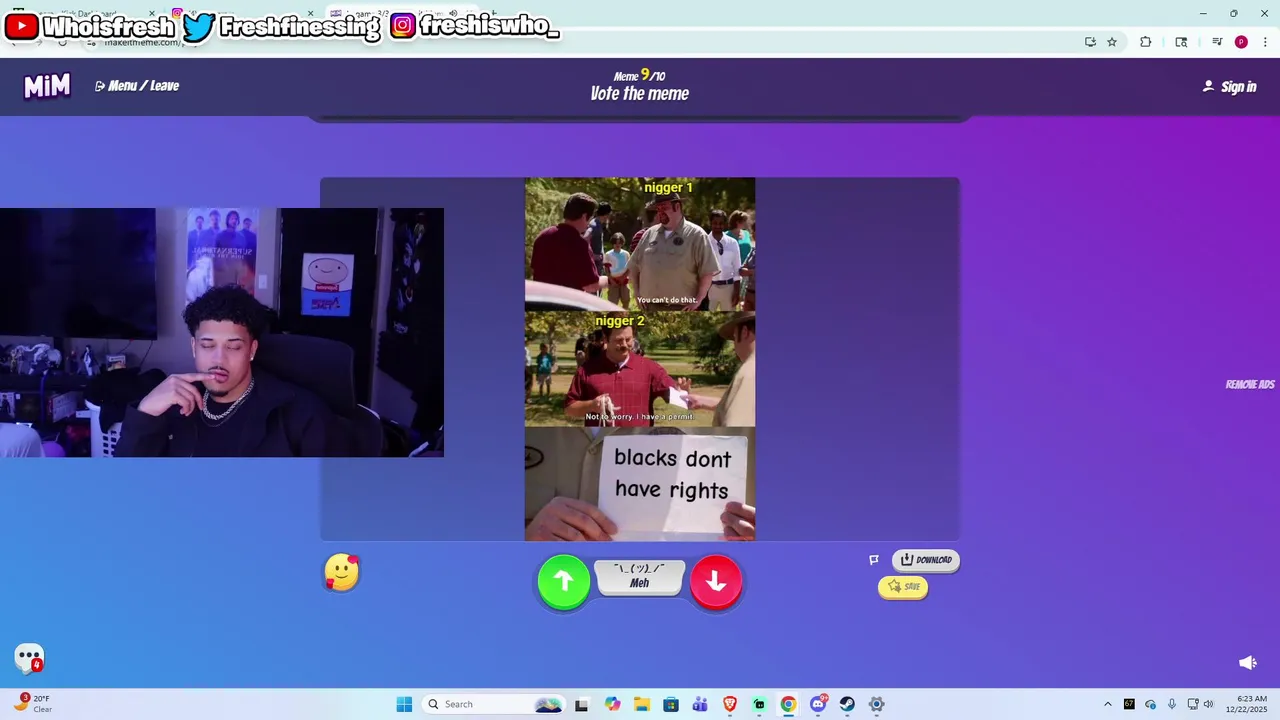The width and height of the screenshot is (1280, 720).
Task: Open the media controls icon
Action: point(1217,42)
